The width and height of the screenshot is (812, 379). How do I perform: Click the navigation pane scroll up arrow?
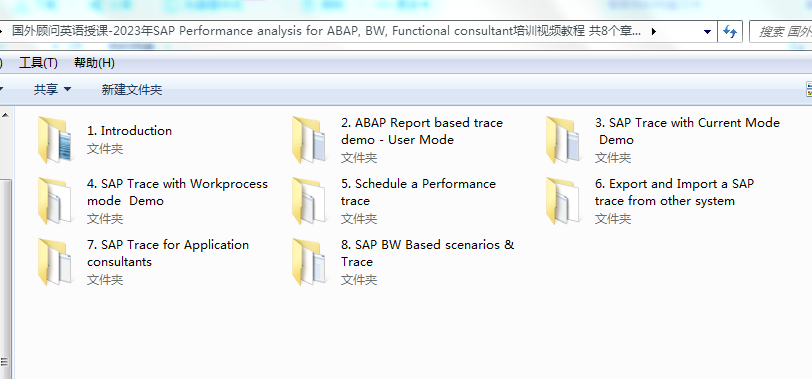pos(5,114)
